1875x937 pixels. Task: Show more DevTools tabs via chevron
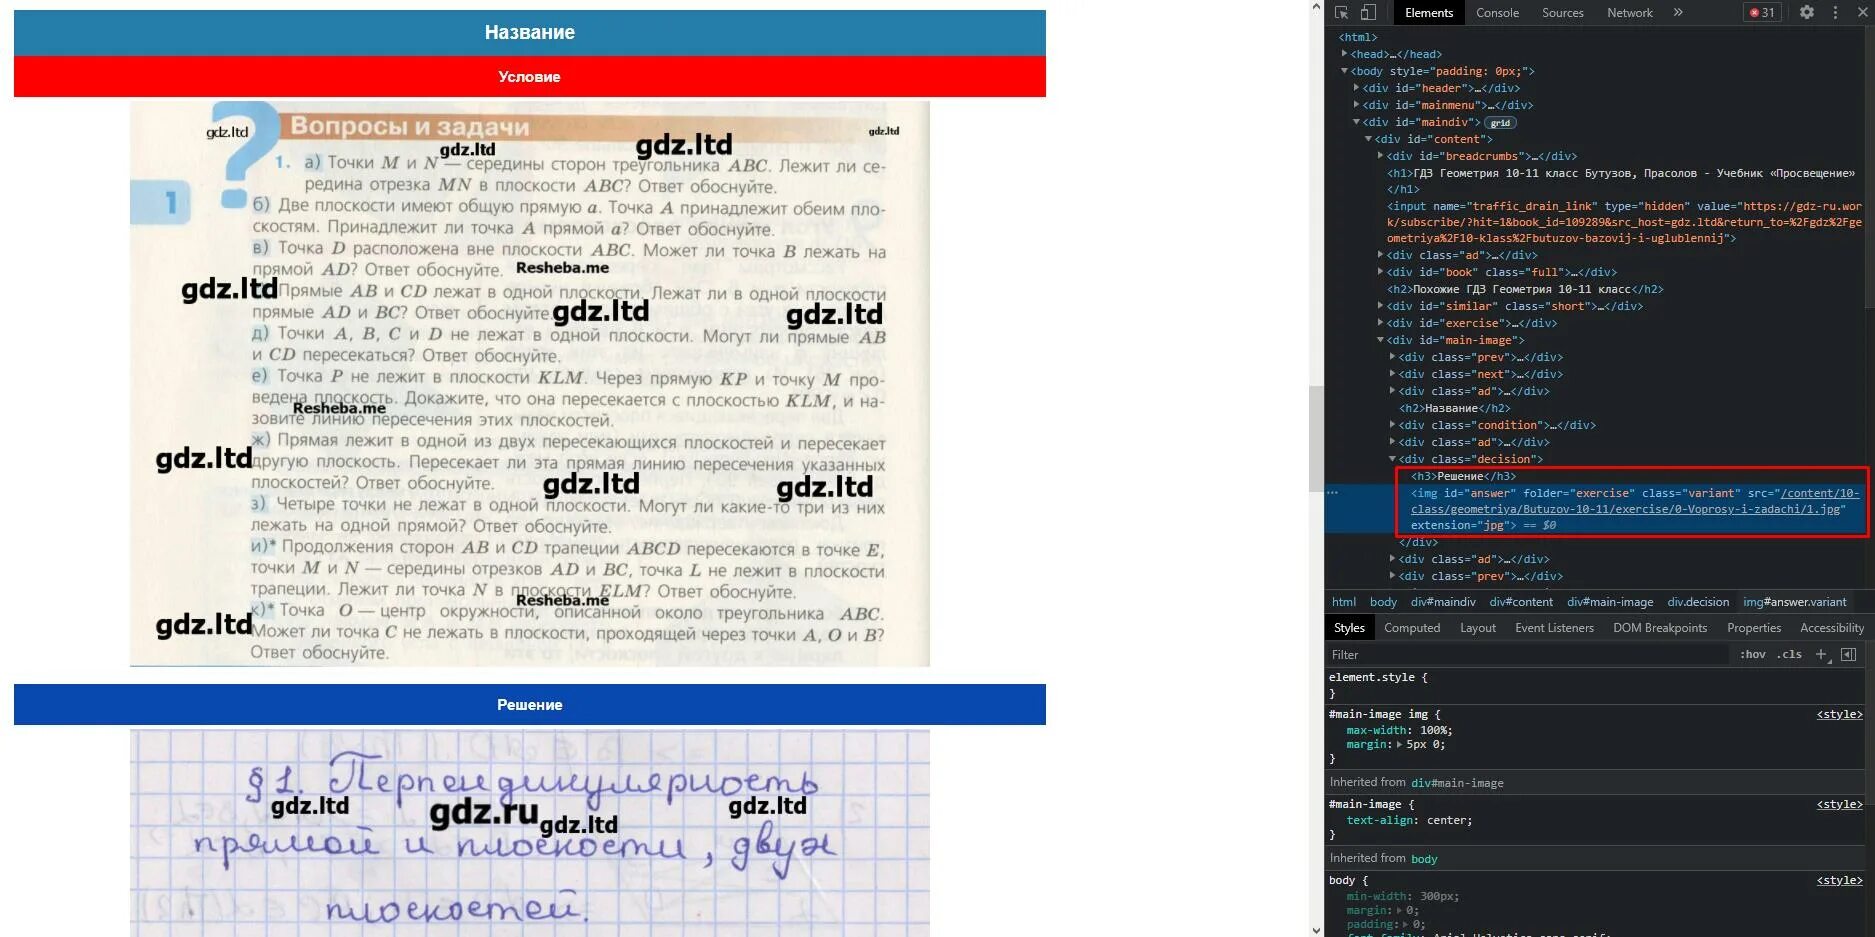tap(1678, 13)
